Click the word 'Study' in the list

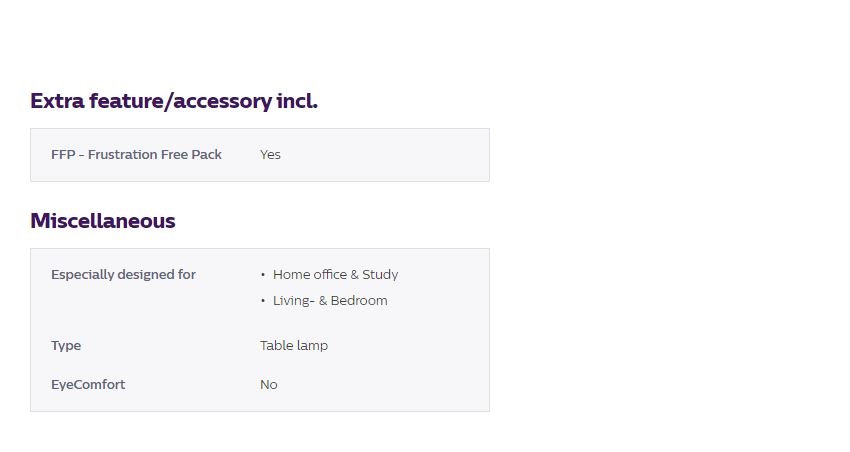(x=380, y=275)
